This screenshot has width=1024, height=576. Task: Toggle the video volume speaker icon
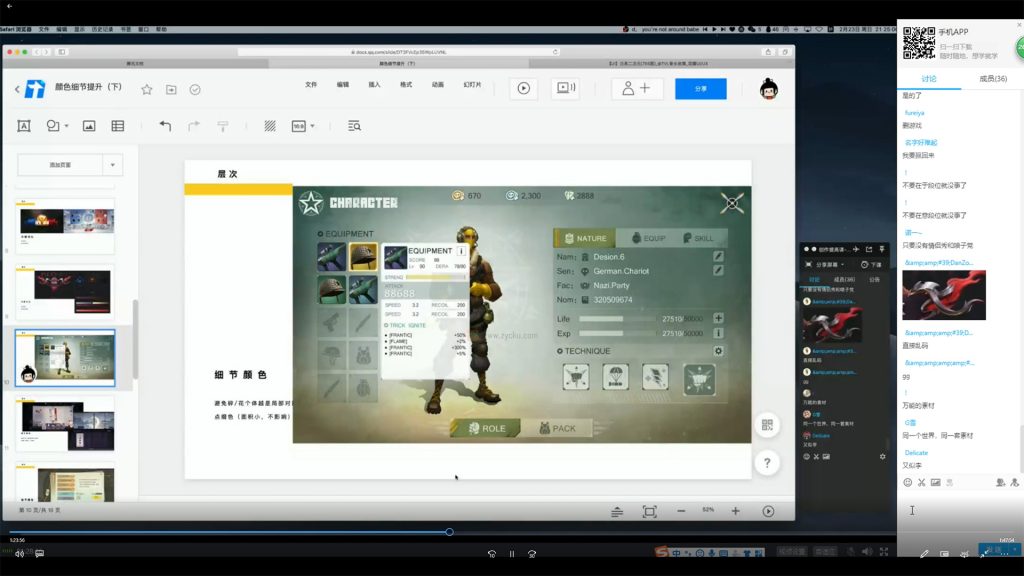[x=19, y=552]
